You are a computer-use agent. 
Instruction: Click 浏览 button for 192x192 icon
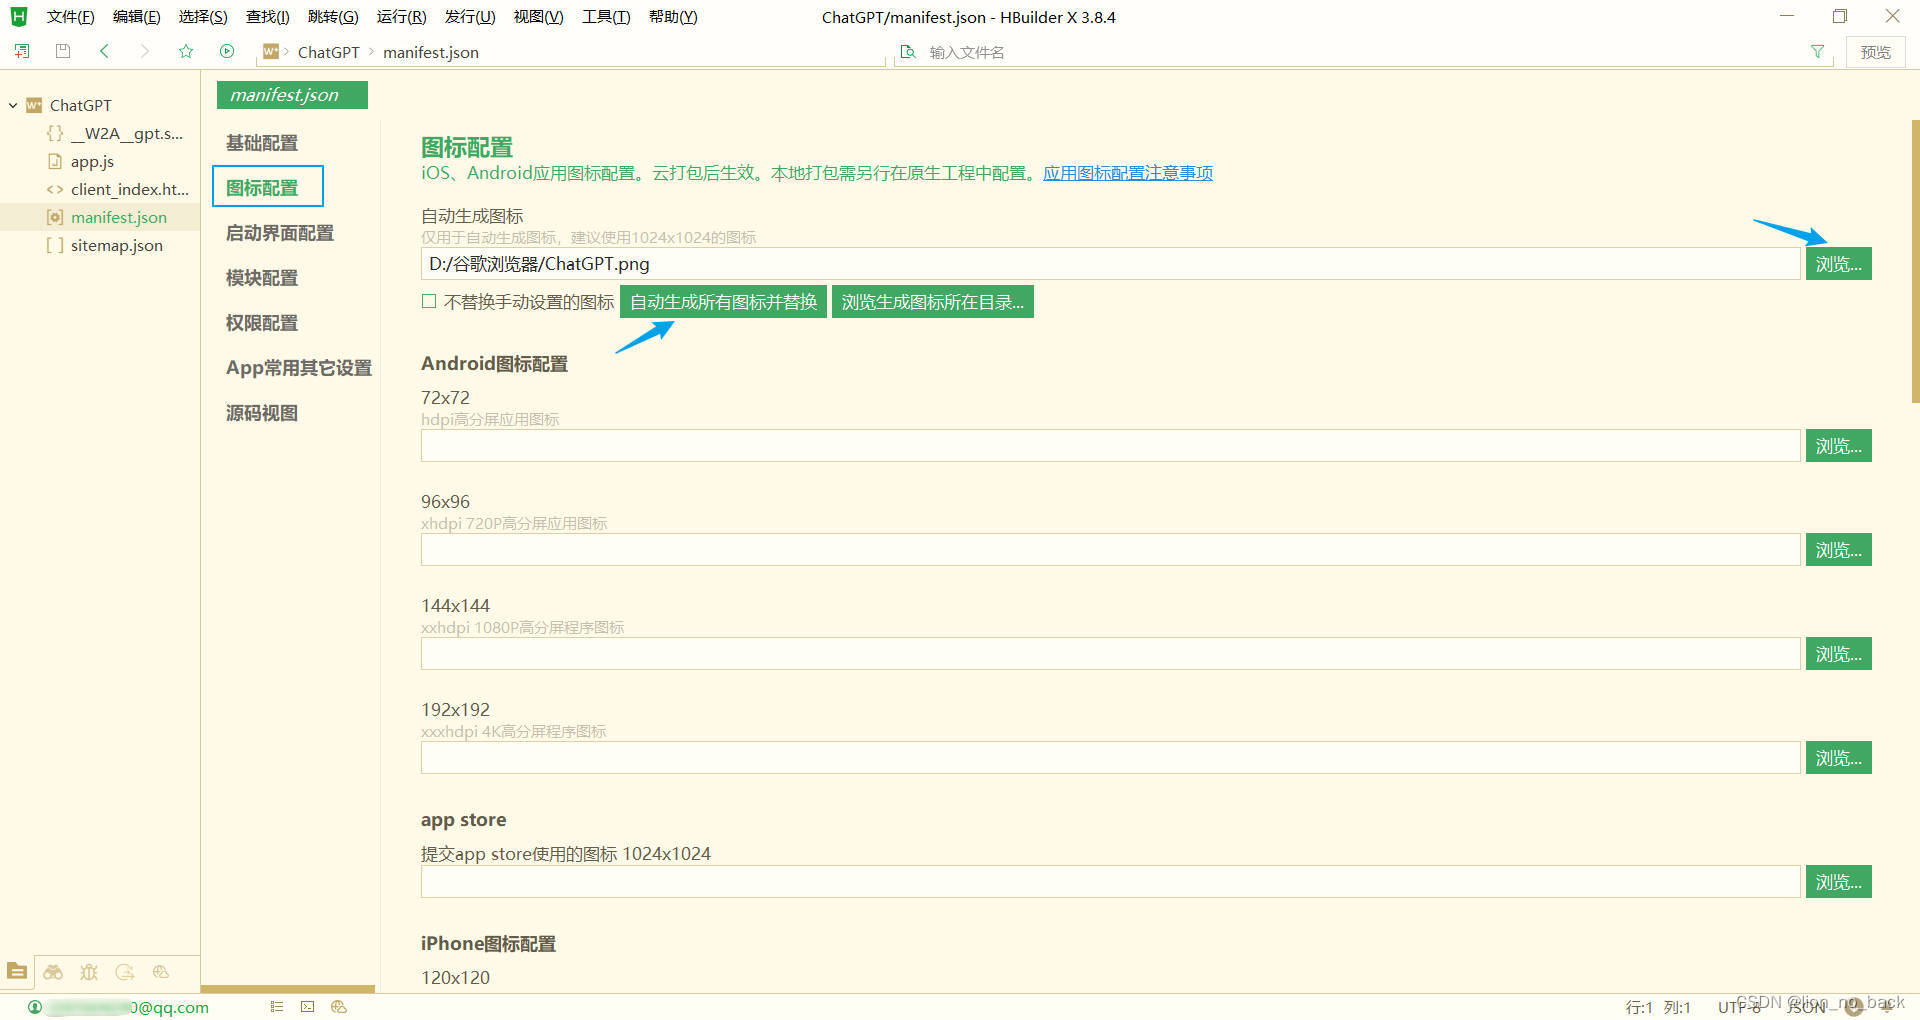click(1838, 758)
